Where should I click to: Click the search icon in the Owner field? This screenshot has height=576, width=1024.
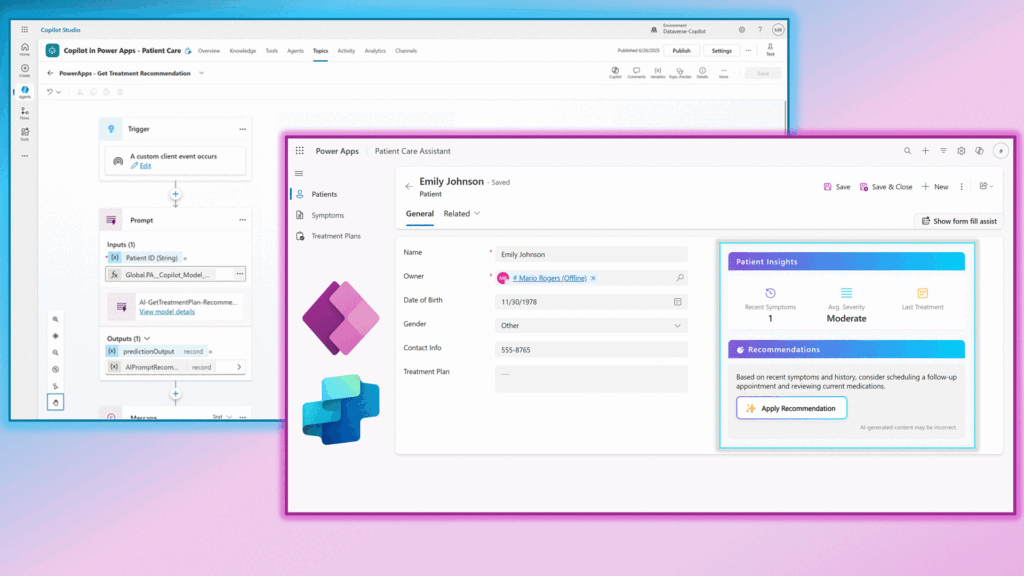680,278
